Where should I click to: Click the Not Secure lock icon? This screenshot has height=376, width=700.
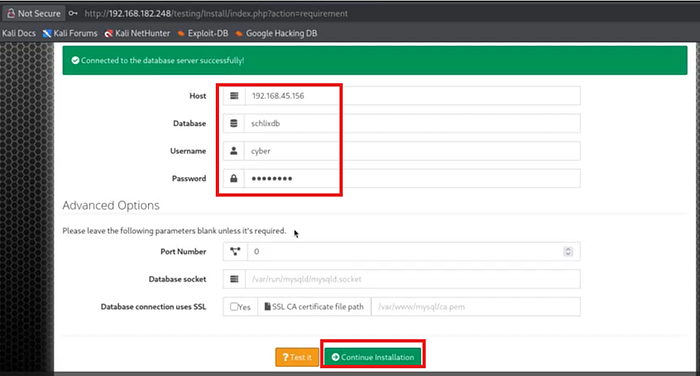pyautogui.click(x=11, y=13)
